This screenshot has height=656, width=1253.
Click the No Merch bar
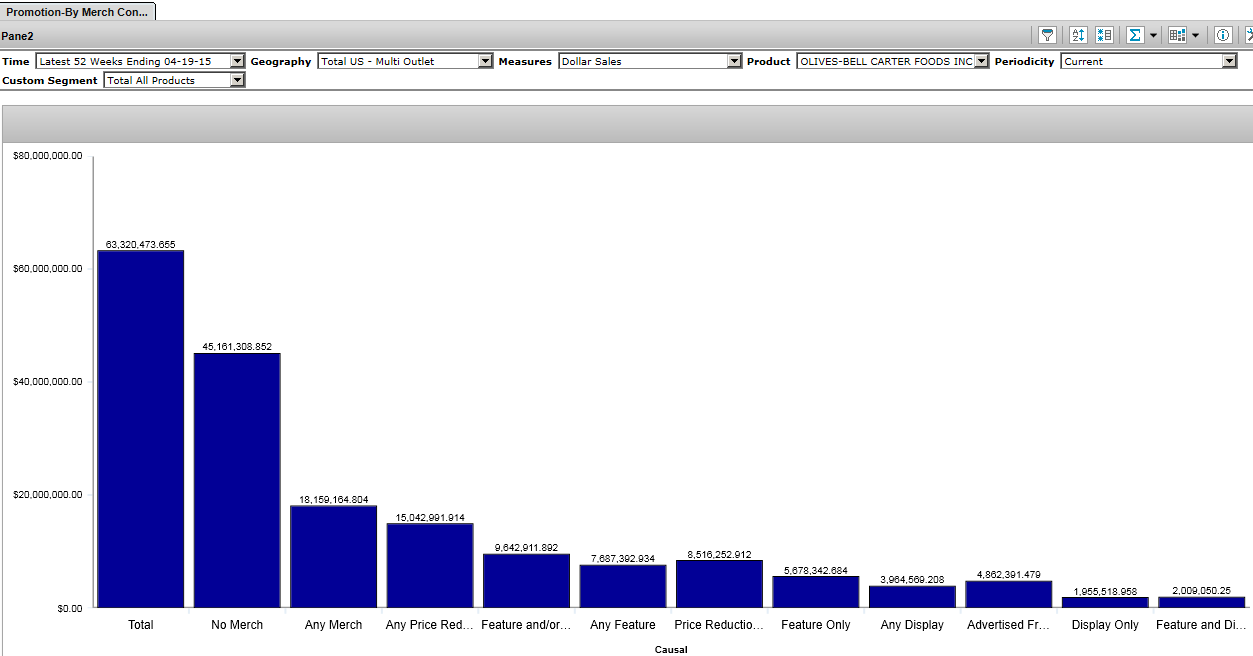[237, 480]
